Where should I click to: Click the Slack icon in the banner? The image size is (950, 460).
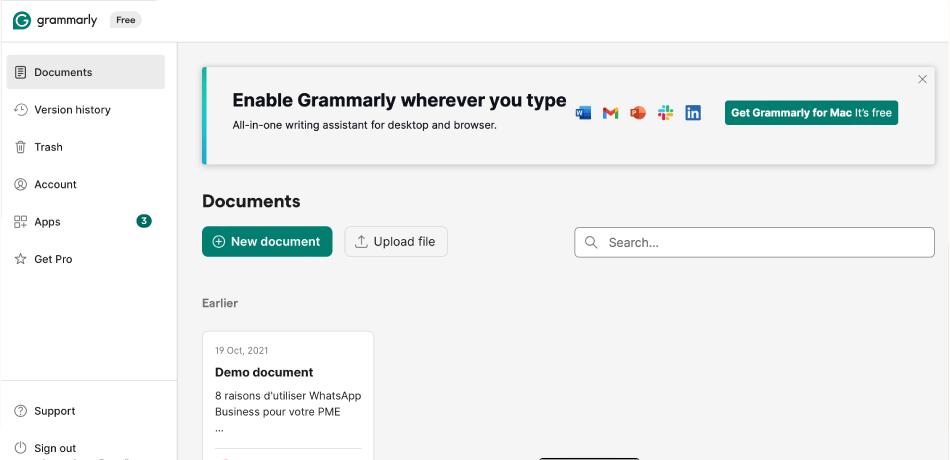click(x=665, y=113)
